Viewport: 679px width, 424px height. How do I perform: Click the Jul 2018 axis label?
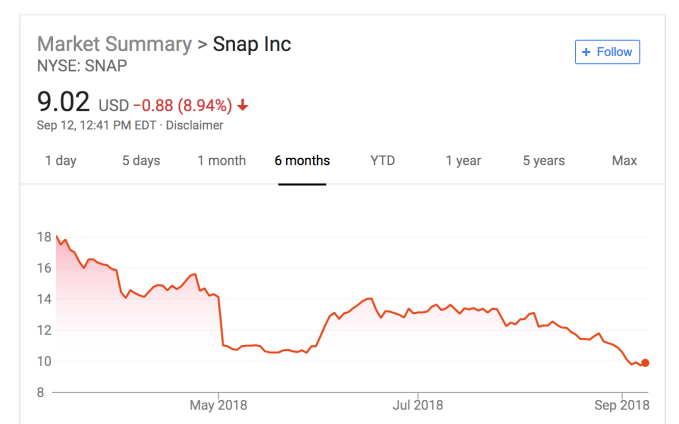coord(417,405)
